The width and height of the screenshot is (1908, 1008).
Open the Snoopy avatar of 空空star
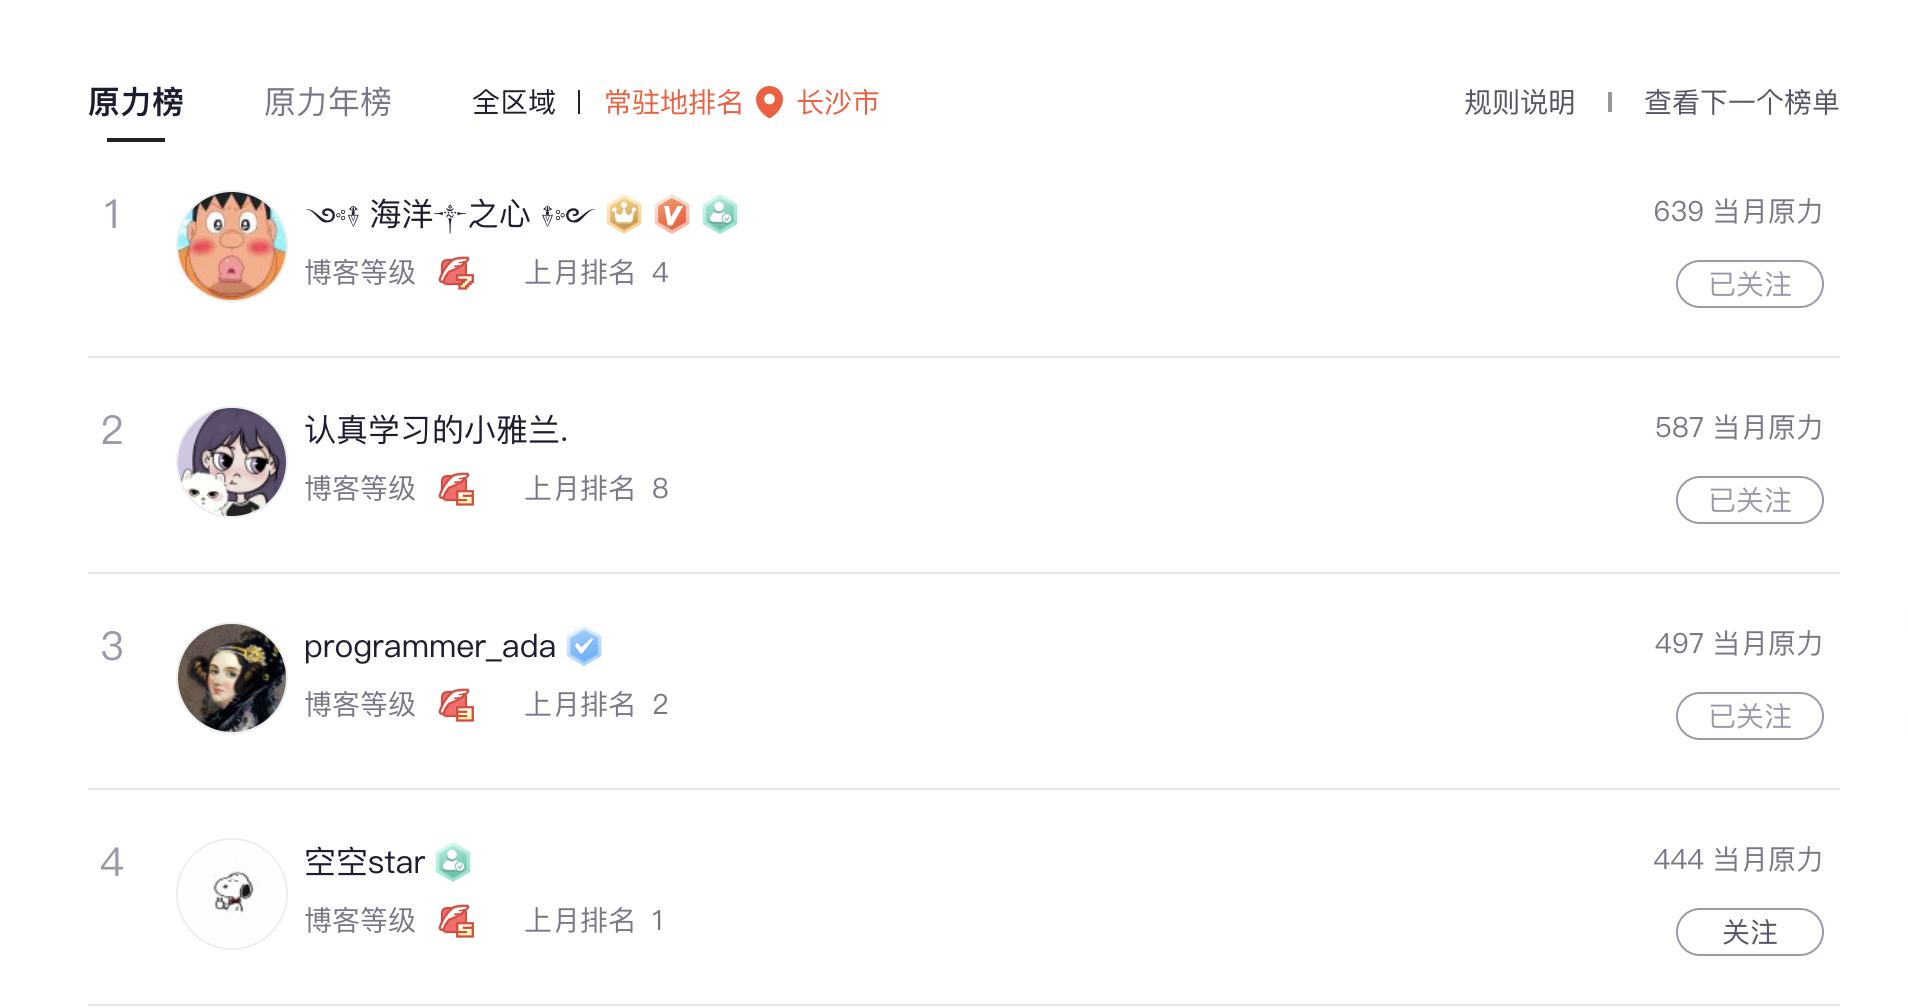(232, 893)
